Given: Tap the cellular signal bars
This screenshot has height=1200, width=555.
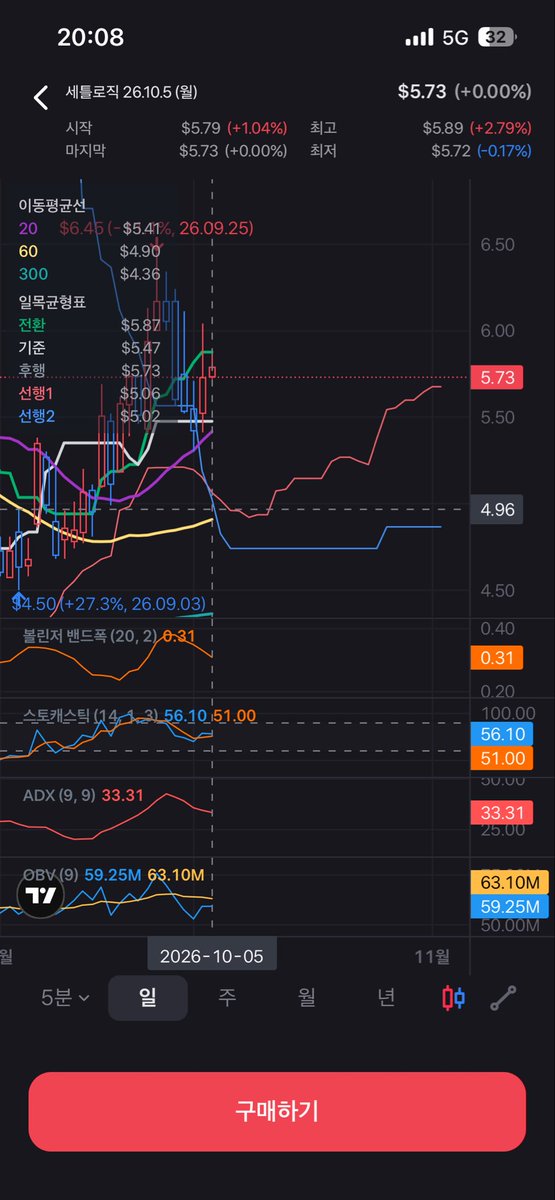Looking at the screenshot, I should [x=419, y=38].
